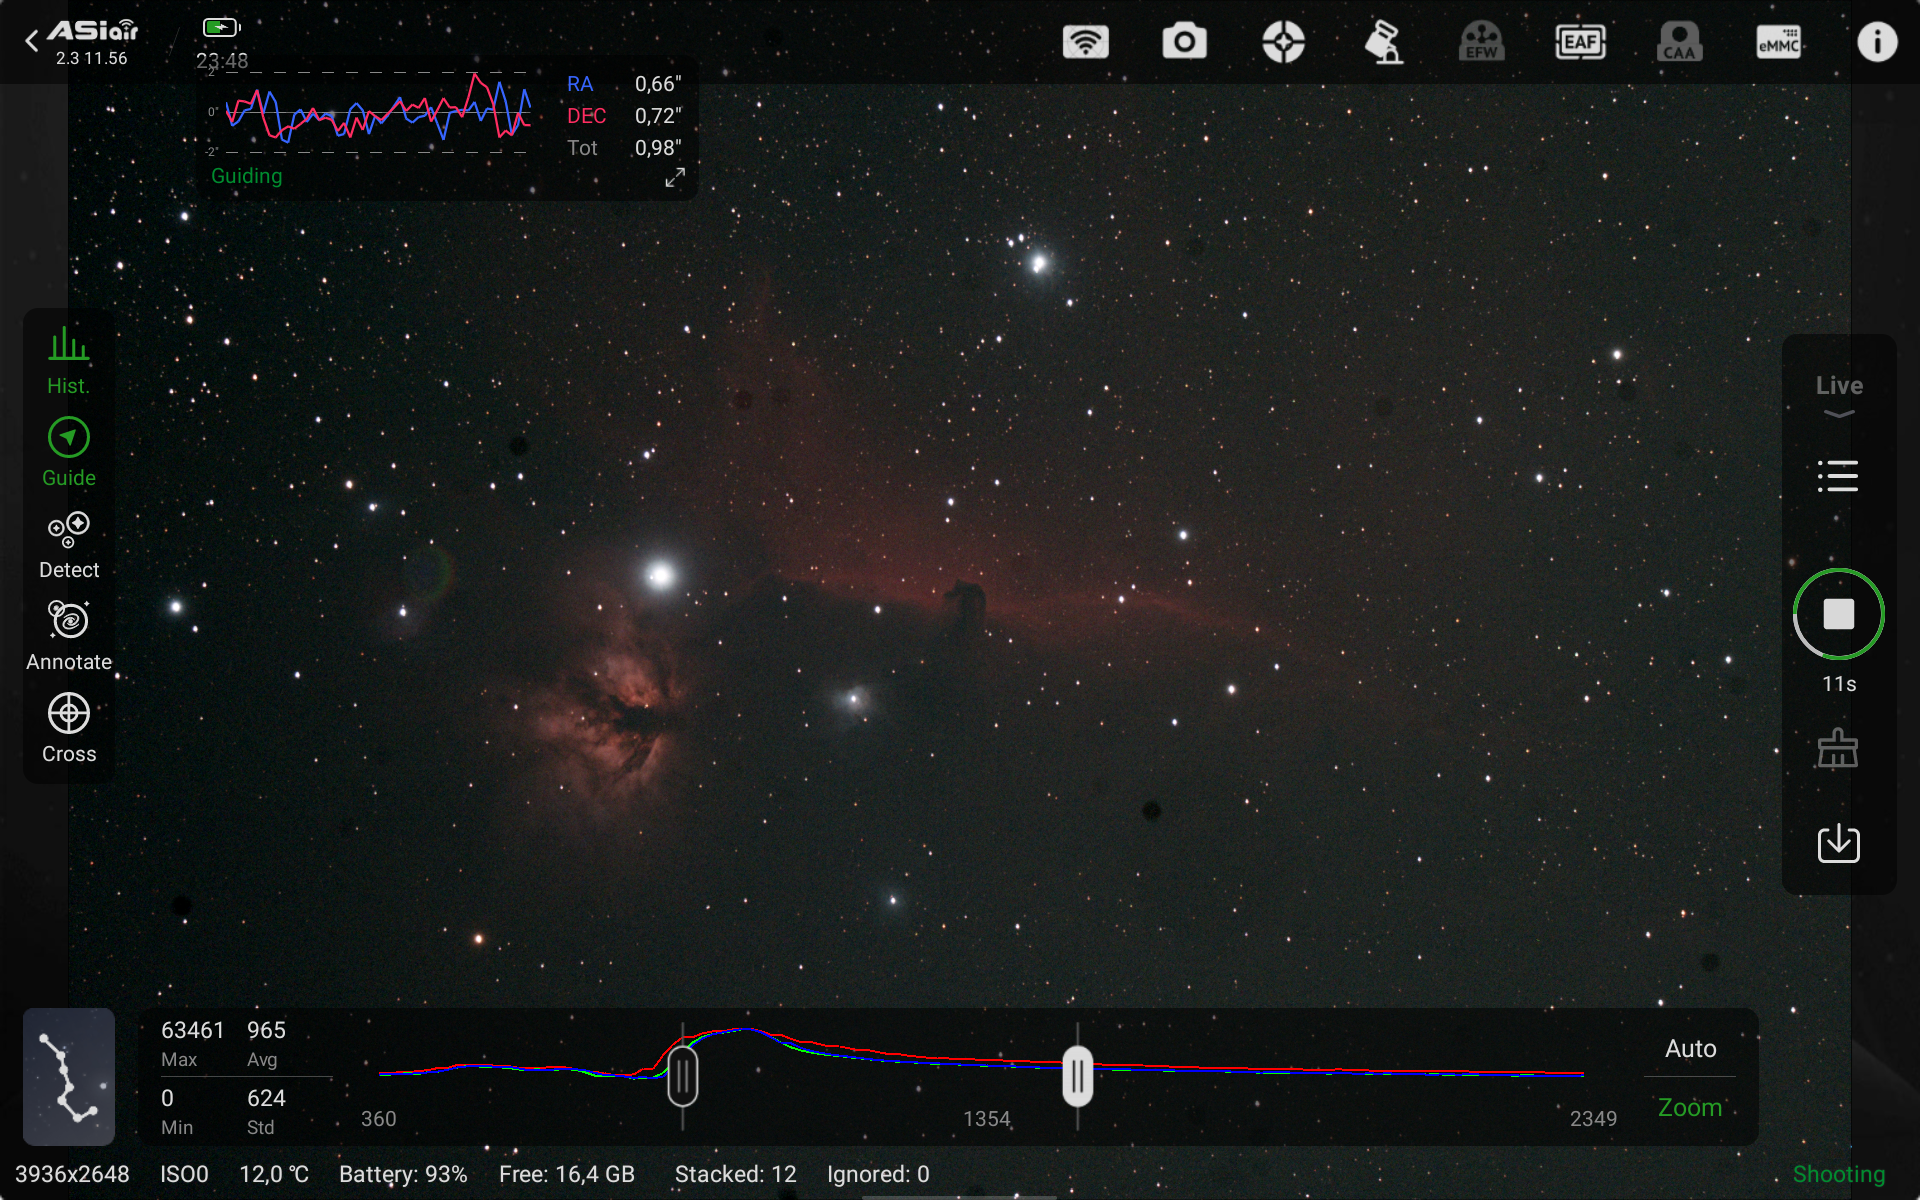Open the Wi-Fi settings icon
Image resolution: width=1920 pixels, height=1200 pixels.
coord(1085,42)
